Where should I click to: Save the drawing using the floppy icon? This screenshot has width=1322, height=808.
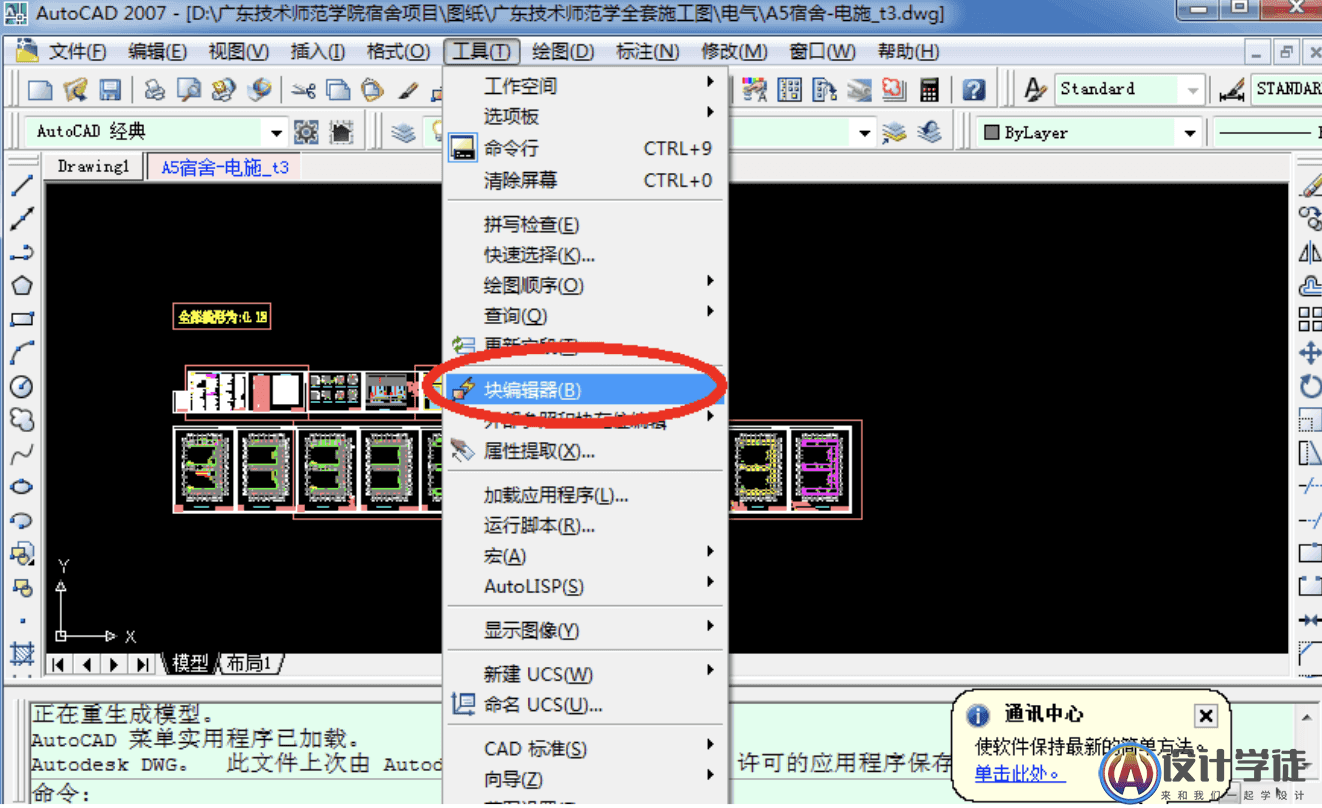click(110, 90)
